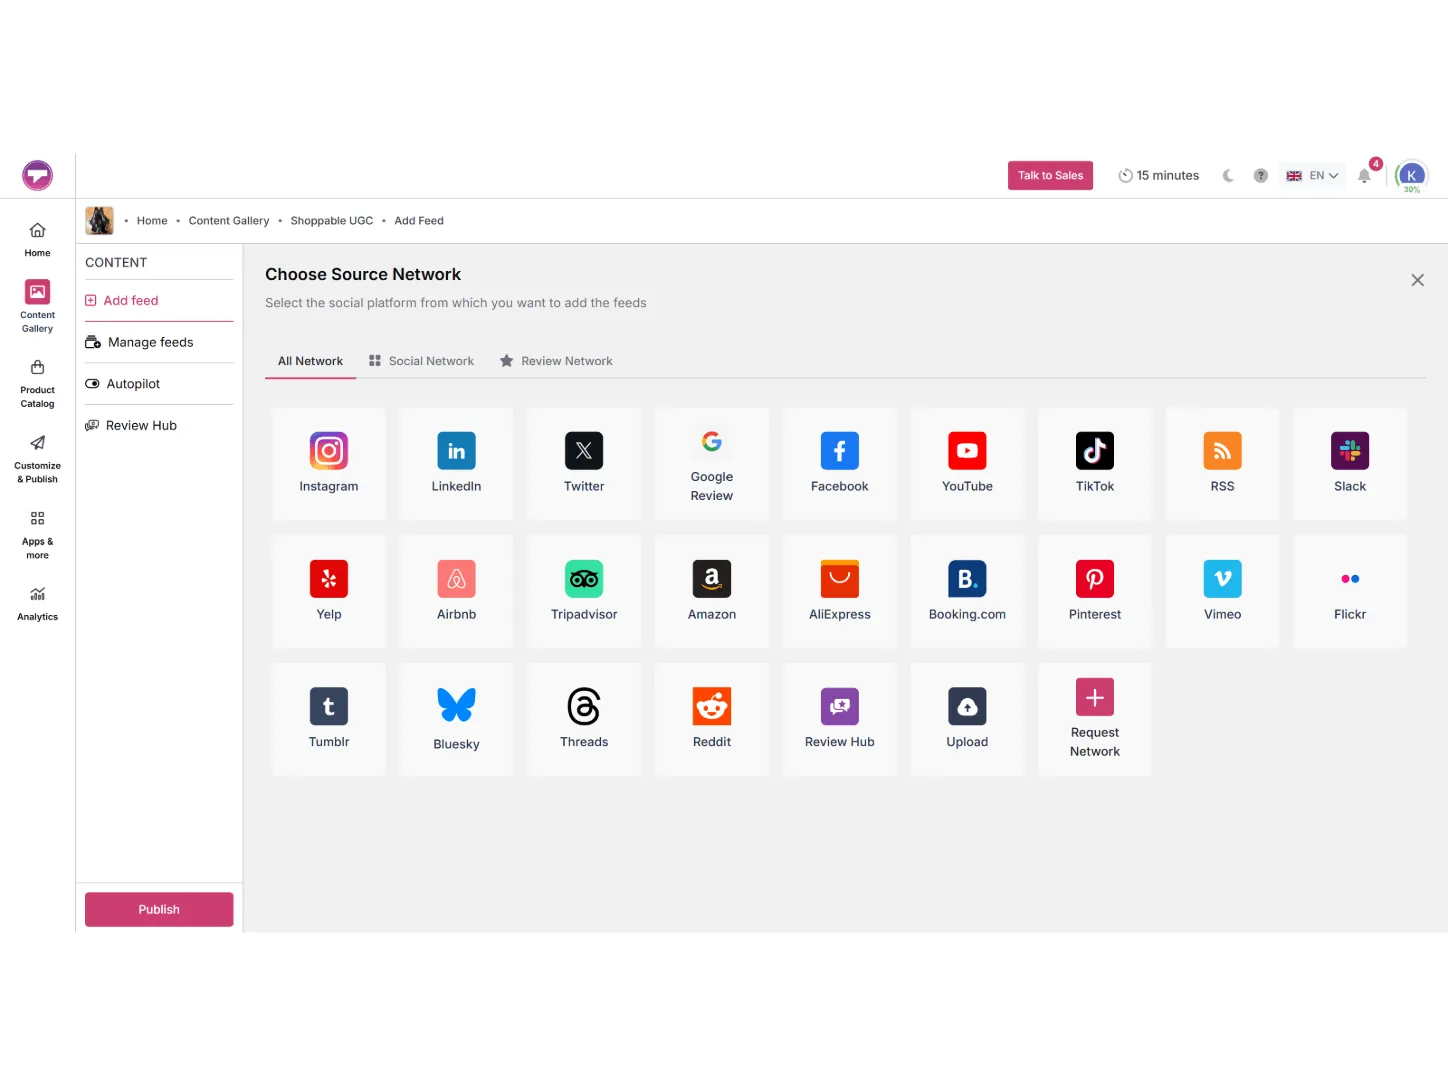The image size is (1448, 1086).
Task: Pick the TikTok network tile
Action: (x=1095, y=464)
